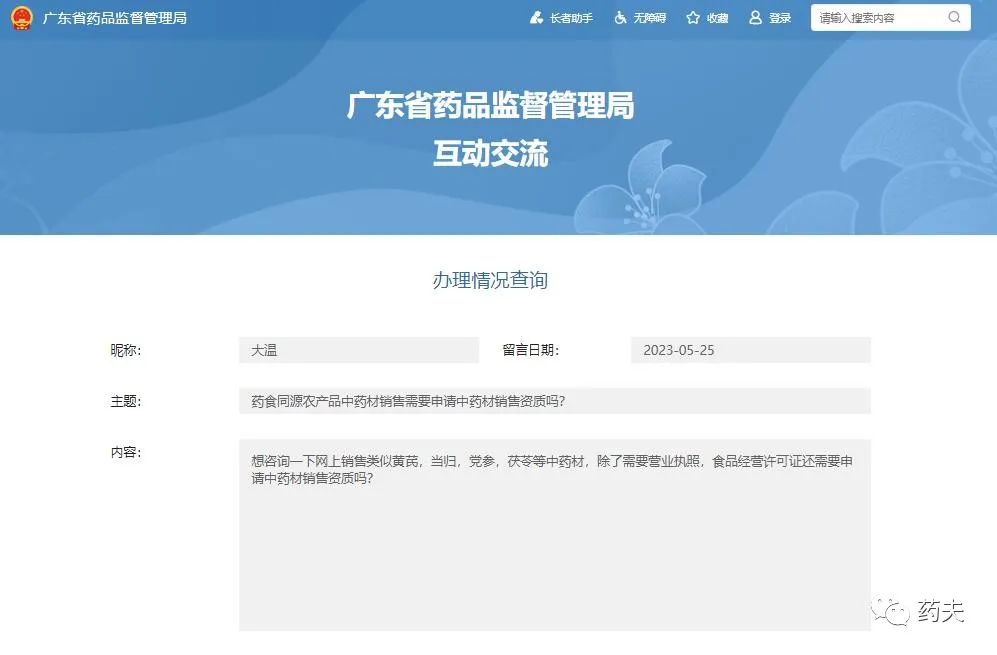Open 广东省药品监督管理局 site title link
Screen dimensions: 997x655
coord(115,18)
